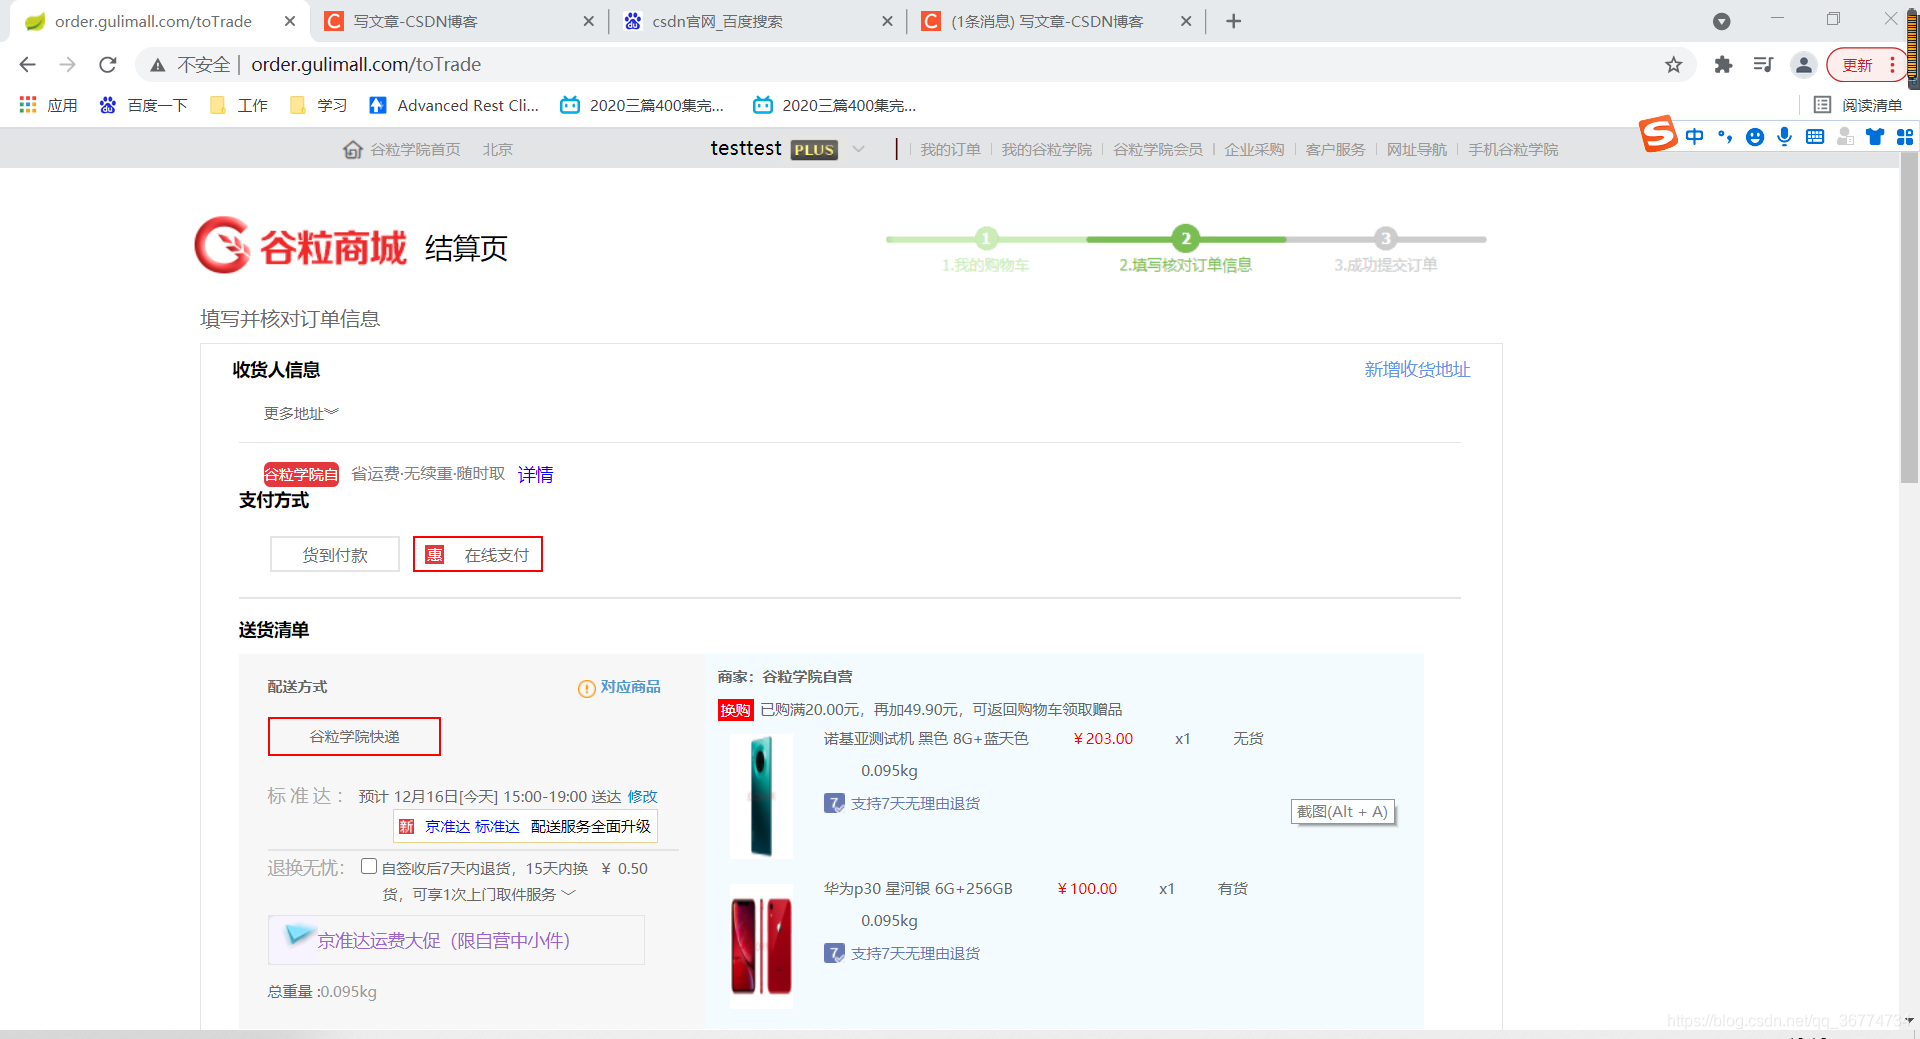Open the Sogou emoji smiley icon

tap(1755, 137)
